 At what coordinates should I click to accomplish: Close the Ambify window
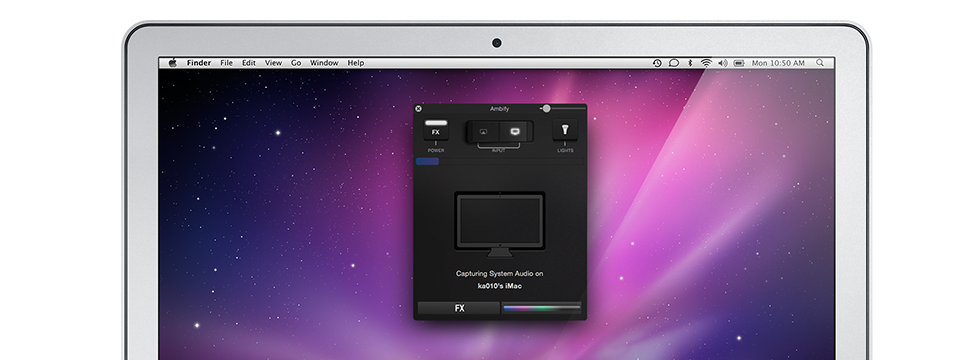tap(419, 108)
